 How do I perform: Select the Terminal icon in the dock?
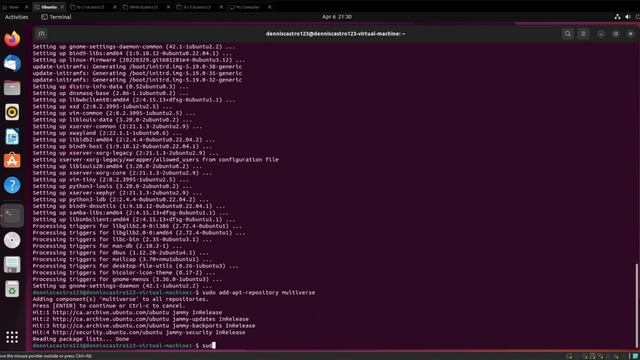click(12, 215)
